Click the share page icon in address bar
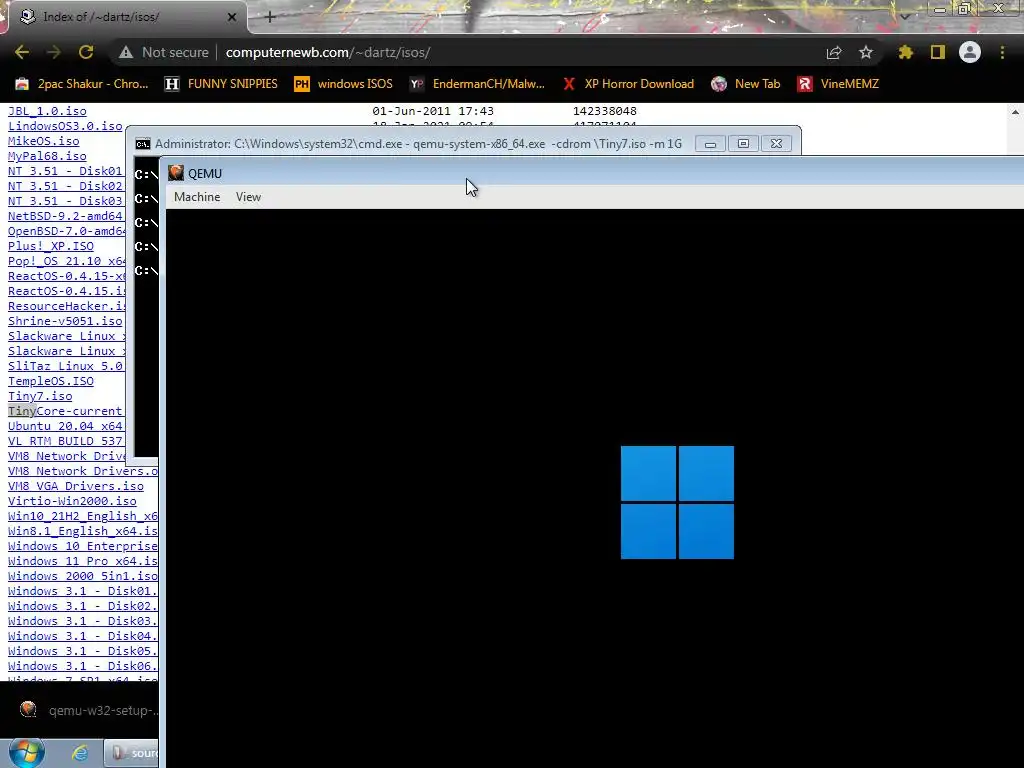 point(834,52)
